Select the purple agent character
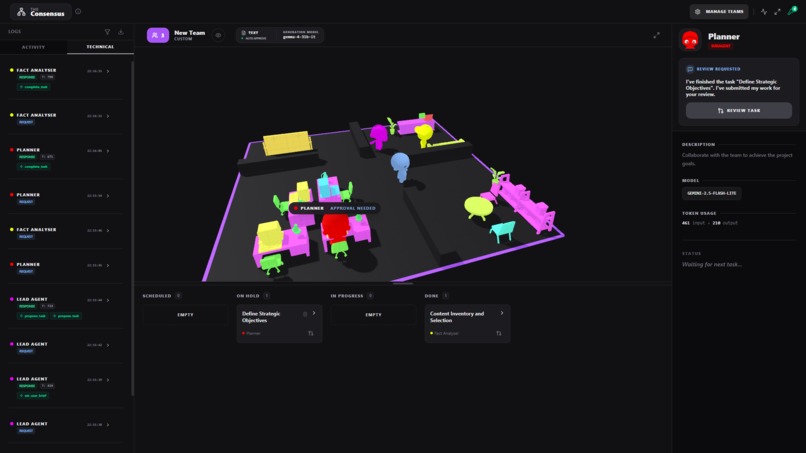The height and width of the screenshot is (453, 806). coord(379,137)
